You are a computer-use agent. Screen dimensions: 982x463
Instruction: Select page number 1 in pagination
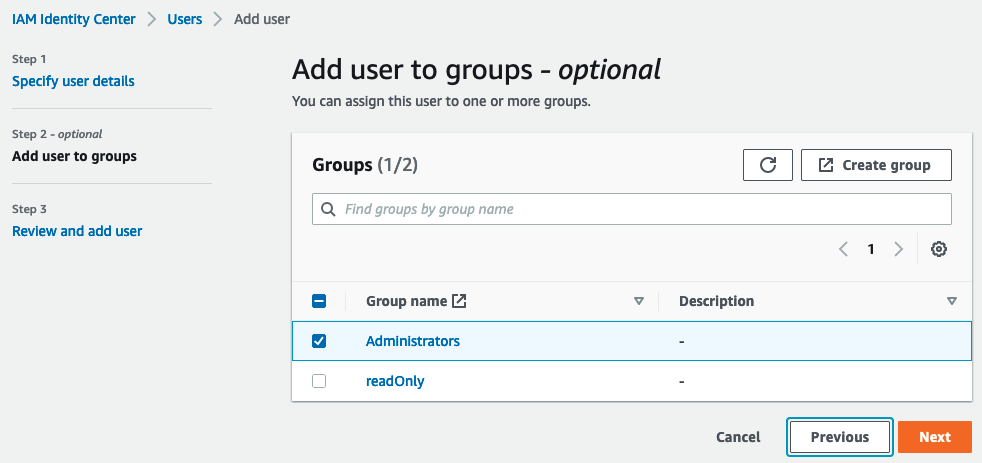point(871,249)
